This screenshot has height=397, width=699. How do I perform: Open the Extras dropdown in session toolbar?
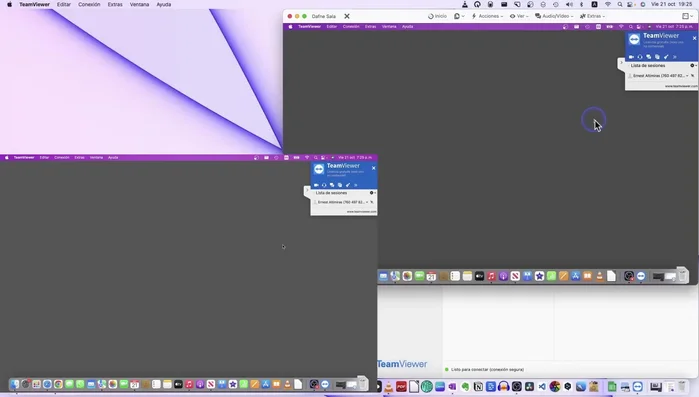pyautogui.click(x=592, y=16)
